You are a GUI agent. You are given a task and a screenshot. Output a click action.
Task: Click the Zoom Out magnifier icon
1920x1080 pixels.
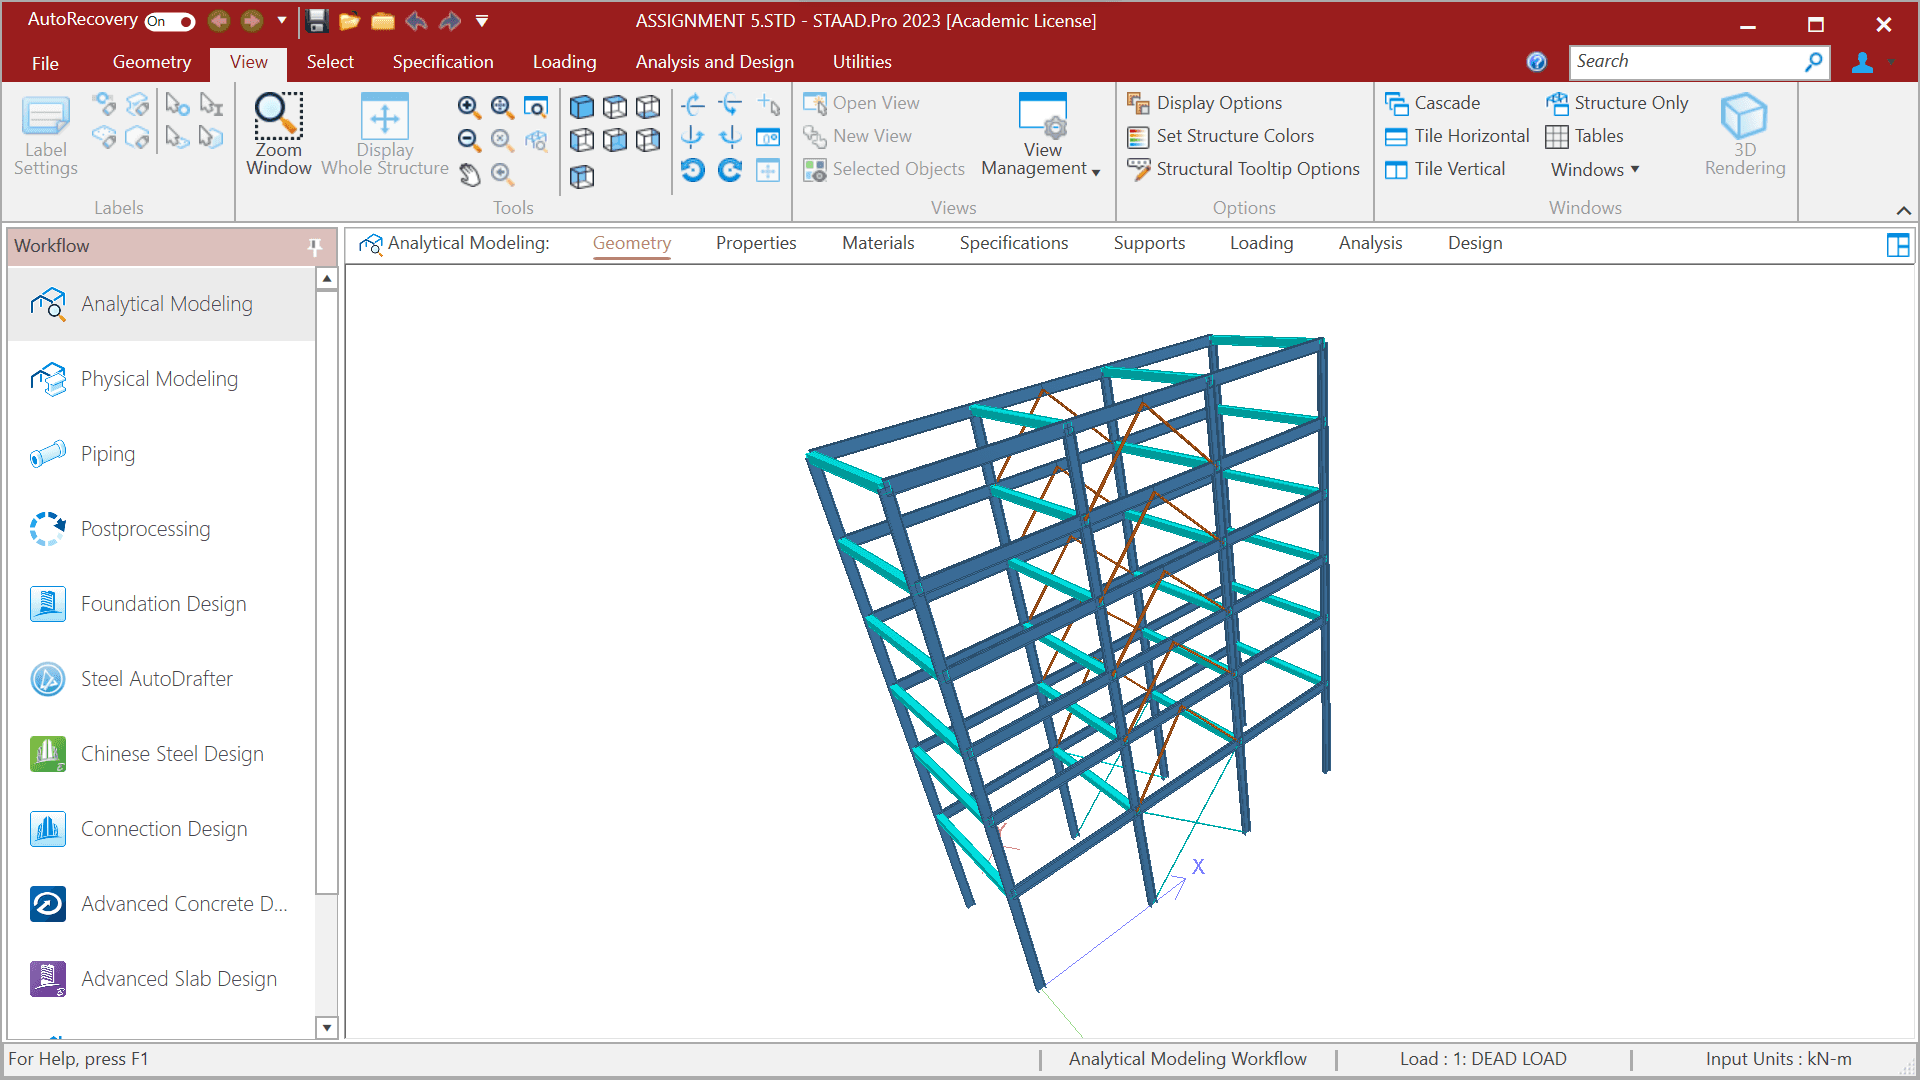click(x=468, y=140)
